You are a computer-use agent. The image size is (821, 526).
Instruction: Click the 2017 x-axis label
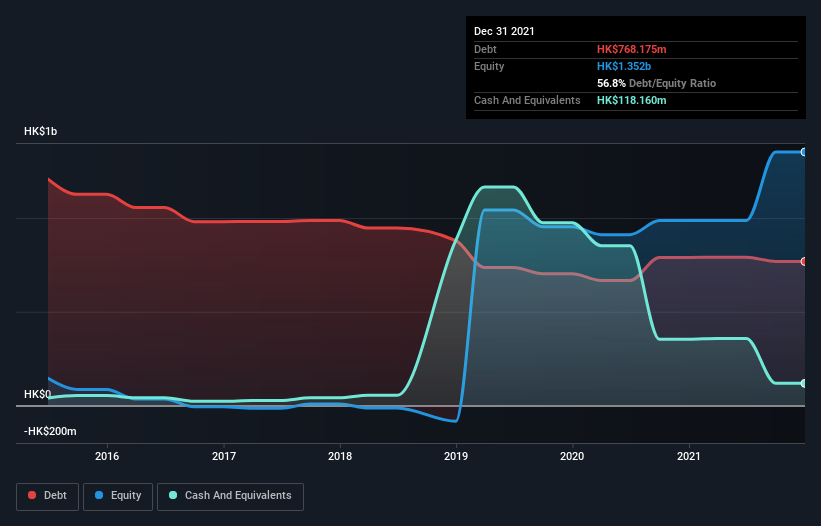coord(224,456)
